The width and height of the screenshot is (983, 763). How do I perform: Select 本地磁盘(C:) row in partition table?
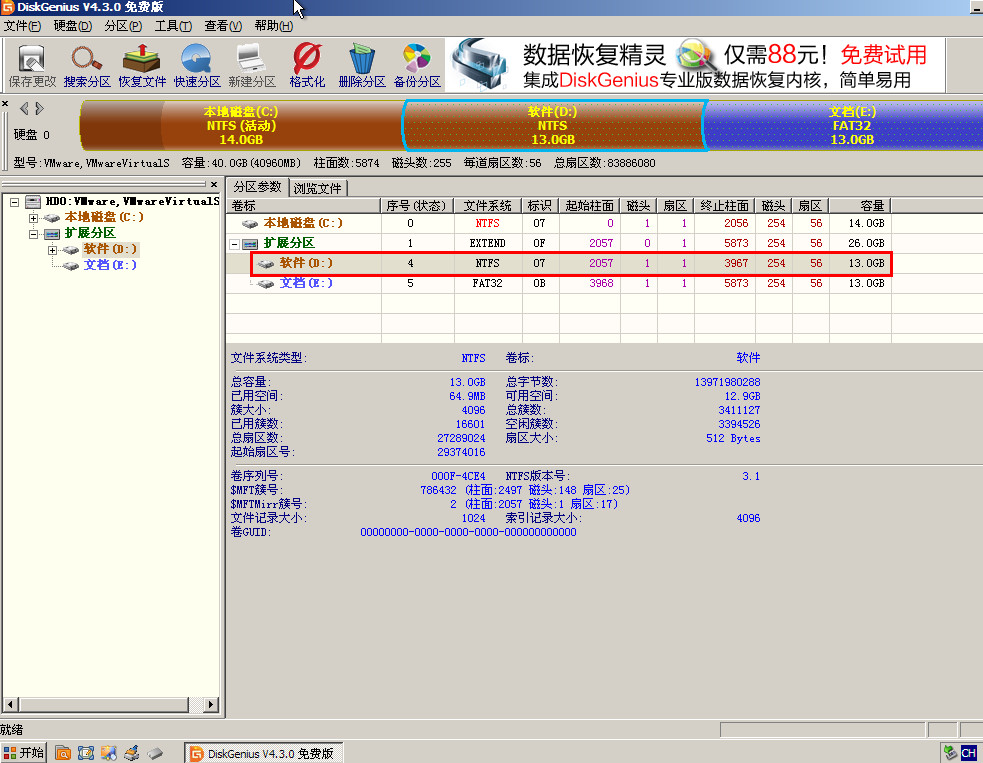click(558, 223)
